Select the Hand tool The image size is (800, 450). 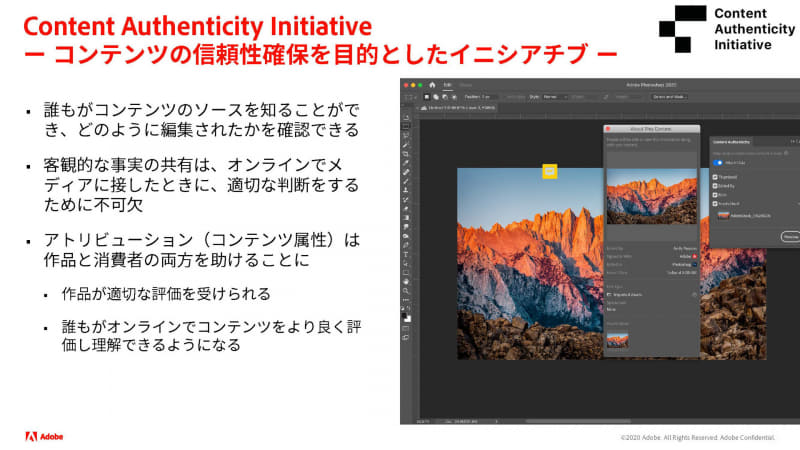[x=406, y=282]
